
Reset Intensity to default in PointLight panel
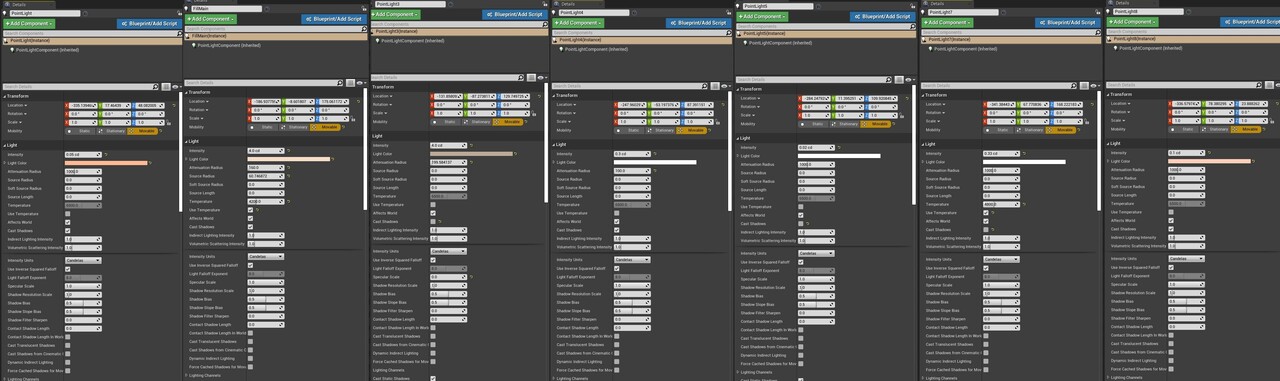[x=106, y=155]
